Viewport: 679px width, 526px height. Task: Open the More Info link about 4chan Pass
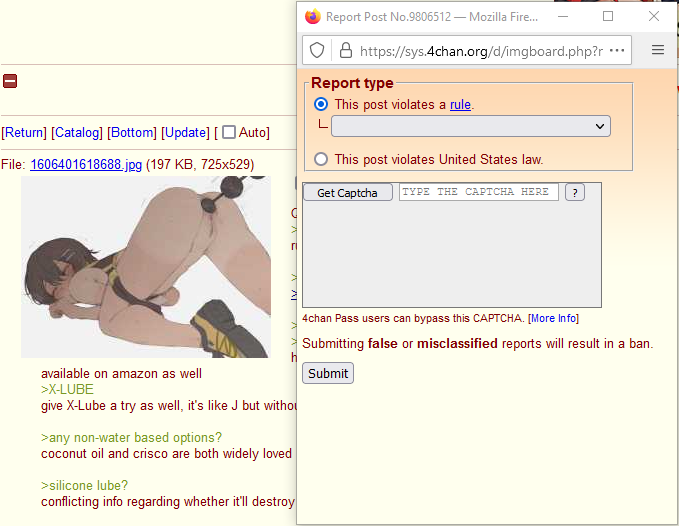coord(553,318)
